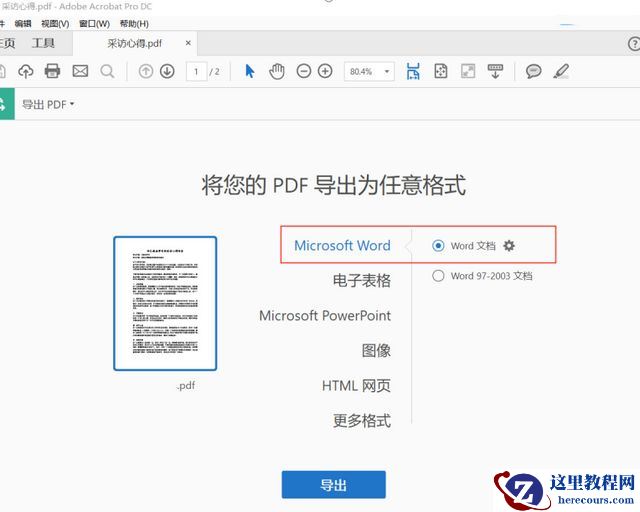Zoom out with minus icon
The width and height of the screenshot is (640, 512).
304,71
